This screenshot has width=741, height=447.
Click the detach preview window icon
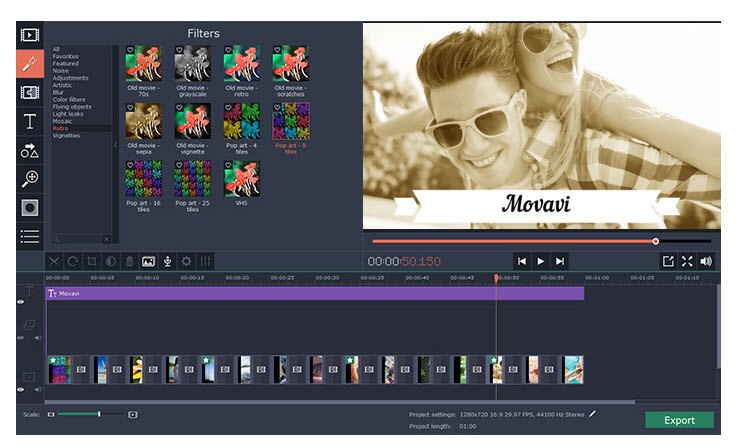668,261
